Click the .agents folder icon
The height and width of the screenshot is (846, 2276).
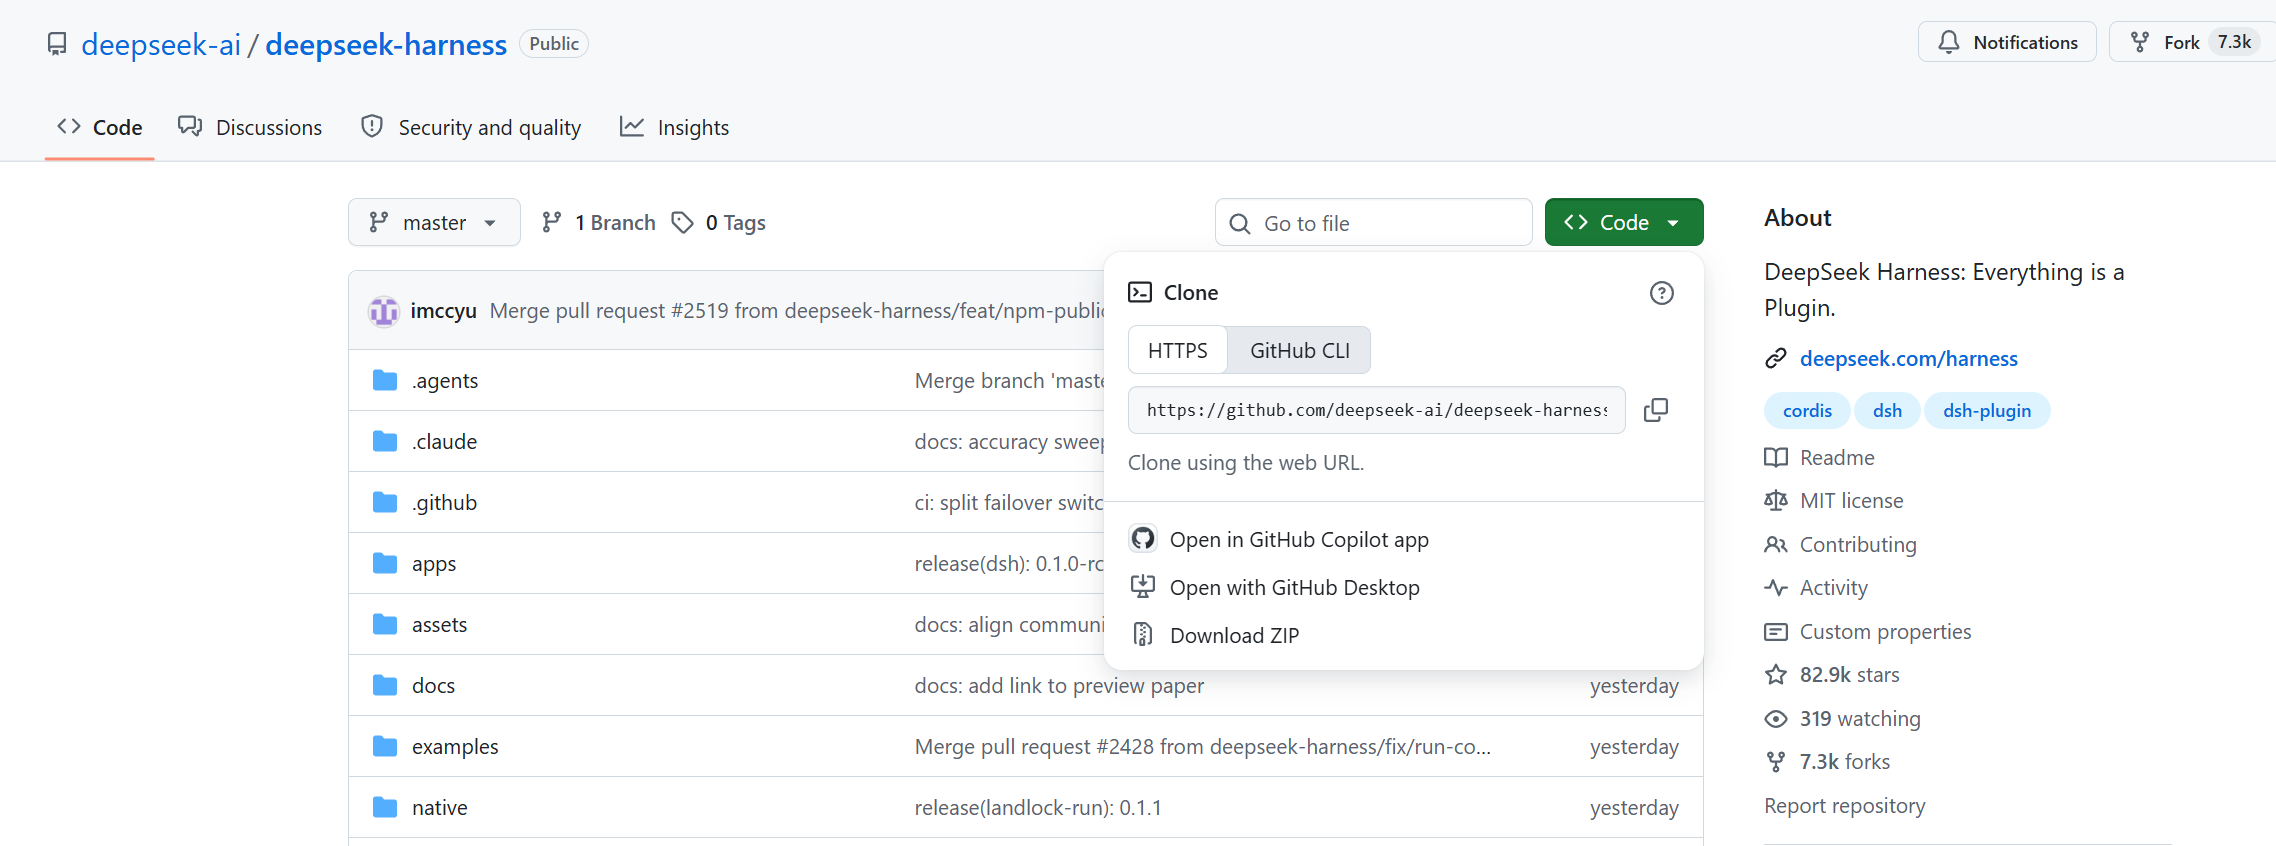[385, 380]
